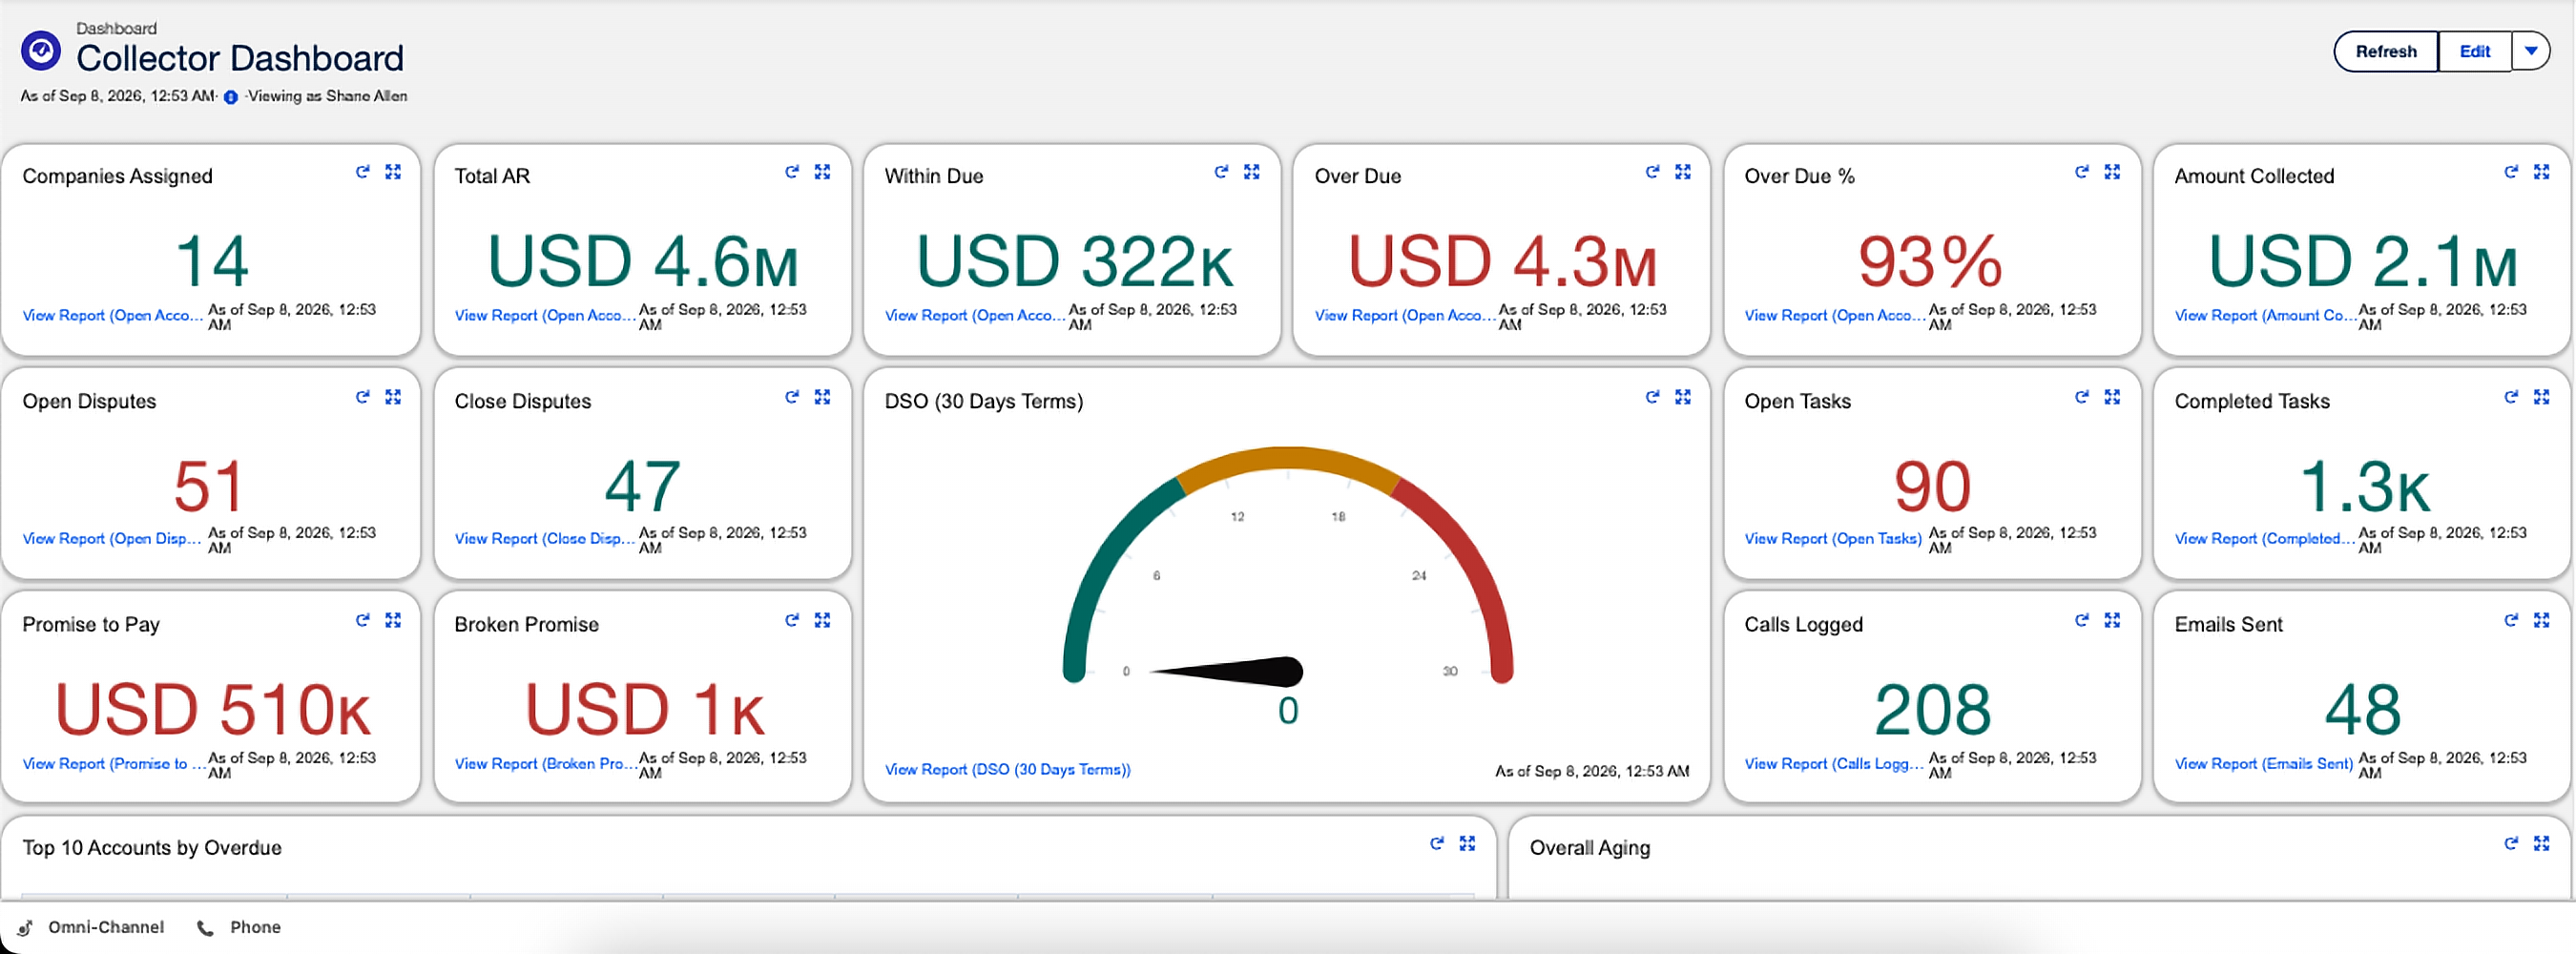Expand the DSO (30 Days Terms) widget
The width and height of the screenshot is (2576, 954).
(x=1683, y=397)
